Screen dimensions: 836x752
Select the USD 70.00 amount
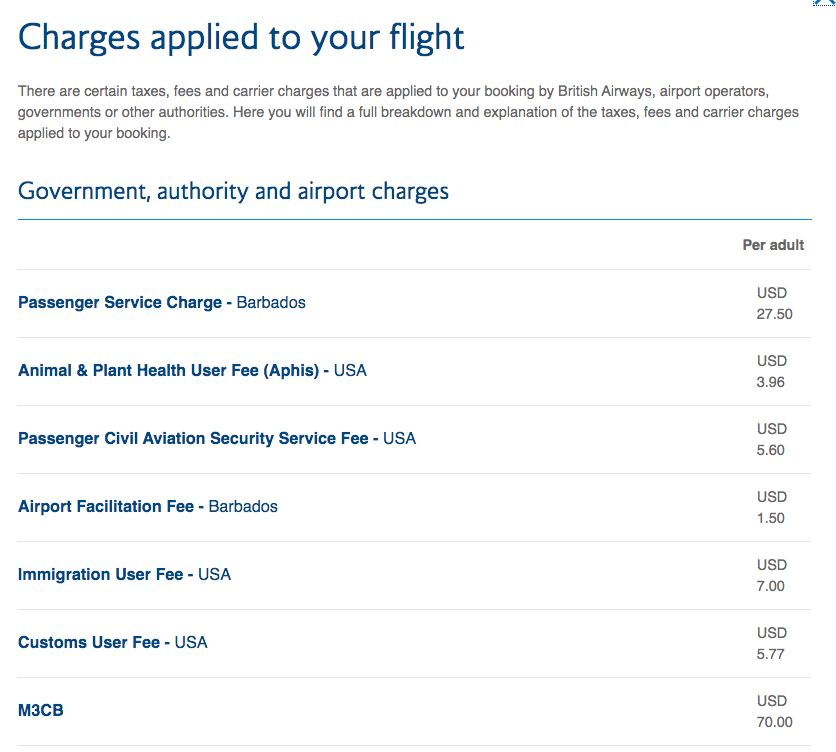[773, 711]
